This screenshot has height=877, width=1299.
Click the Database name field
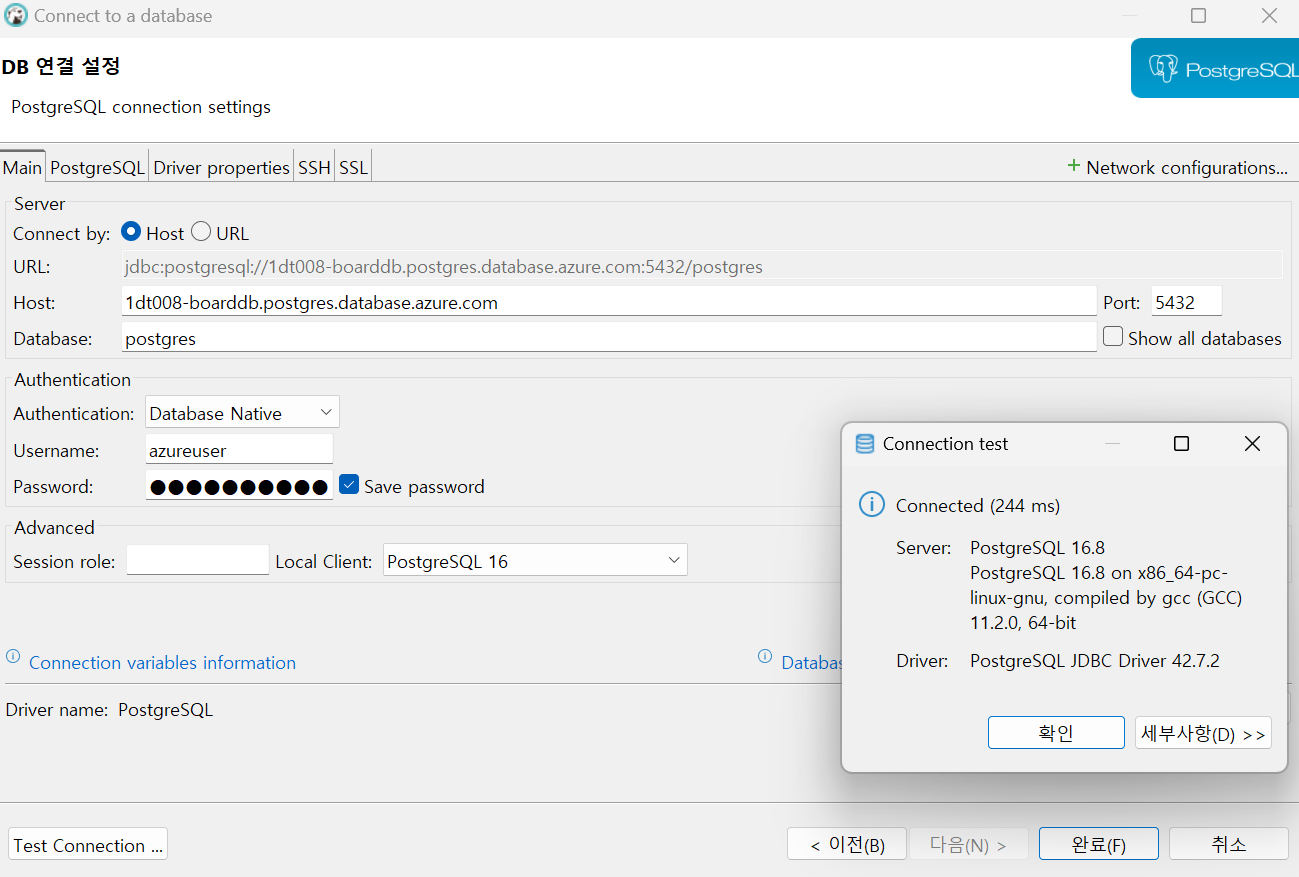pos(609,338)
